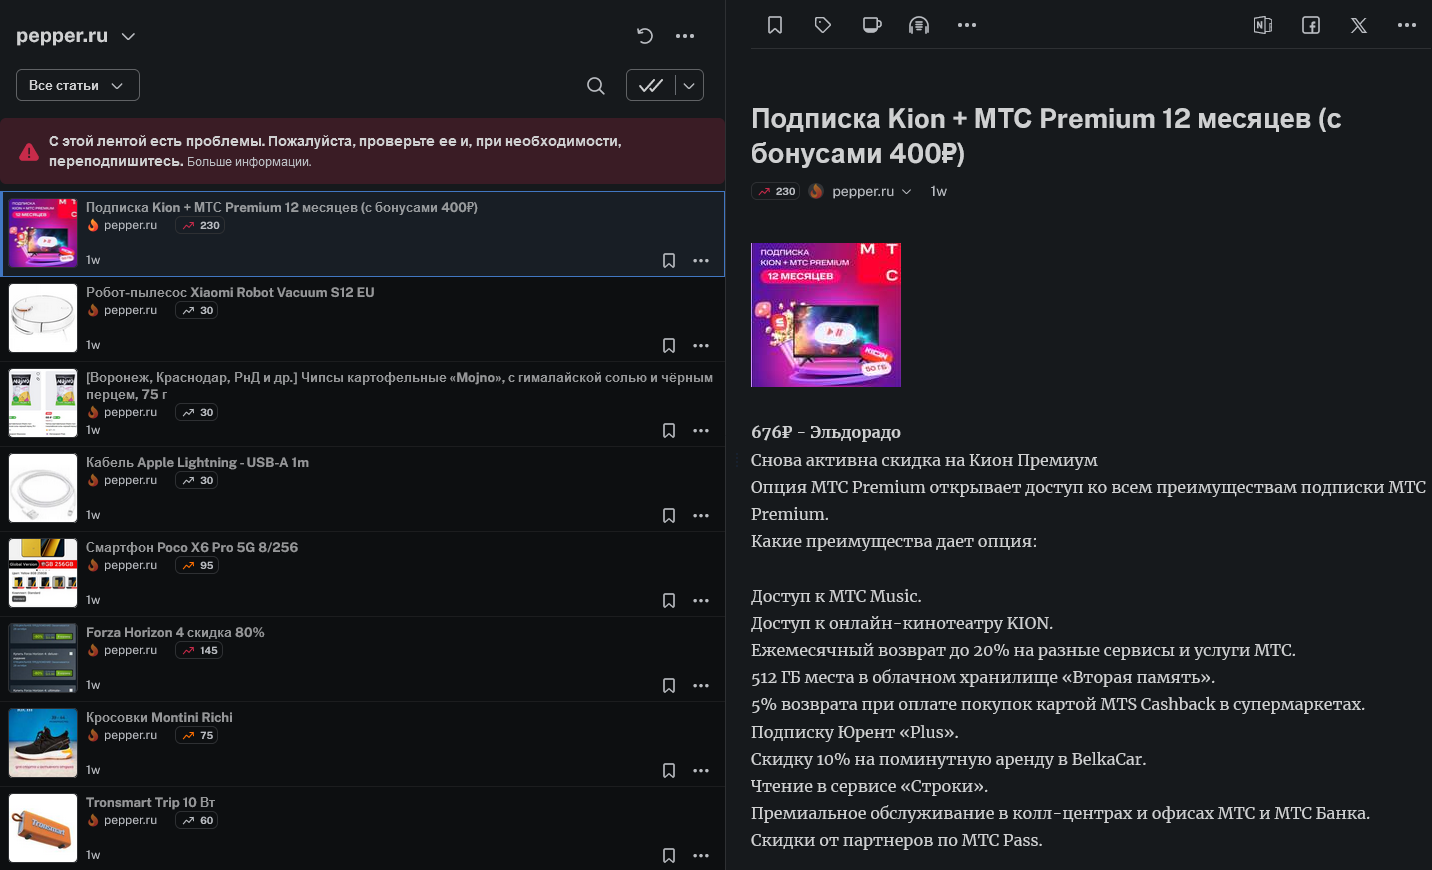This screenshot has width=1432, height=870.
Task: Open 'Кабель Apple Lightning - USB-A 1m' article
Action: coord(197,462)
